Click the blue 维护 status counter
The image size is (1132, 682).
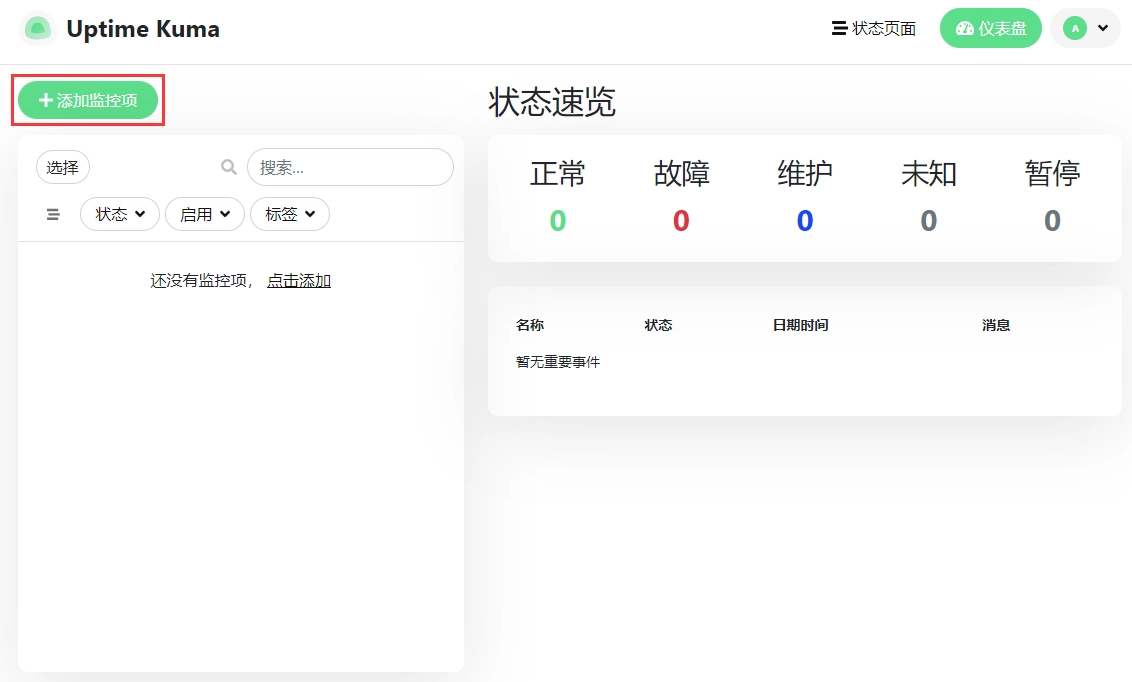pos(805,221)
